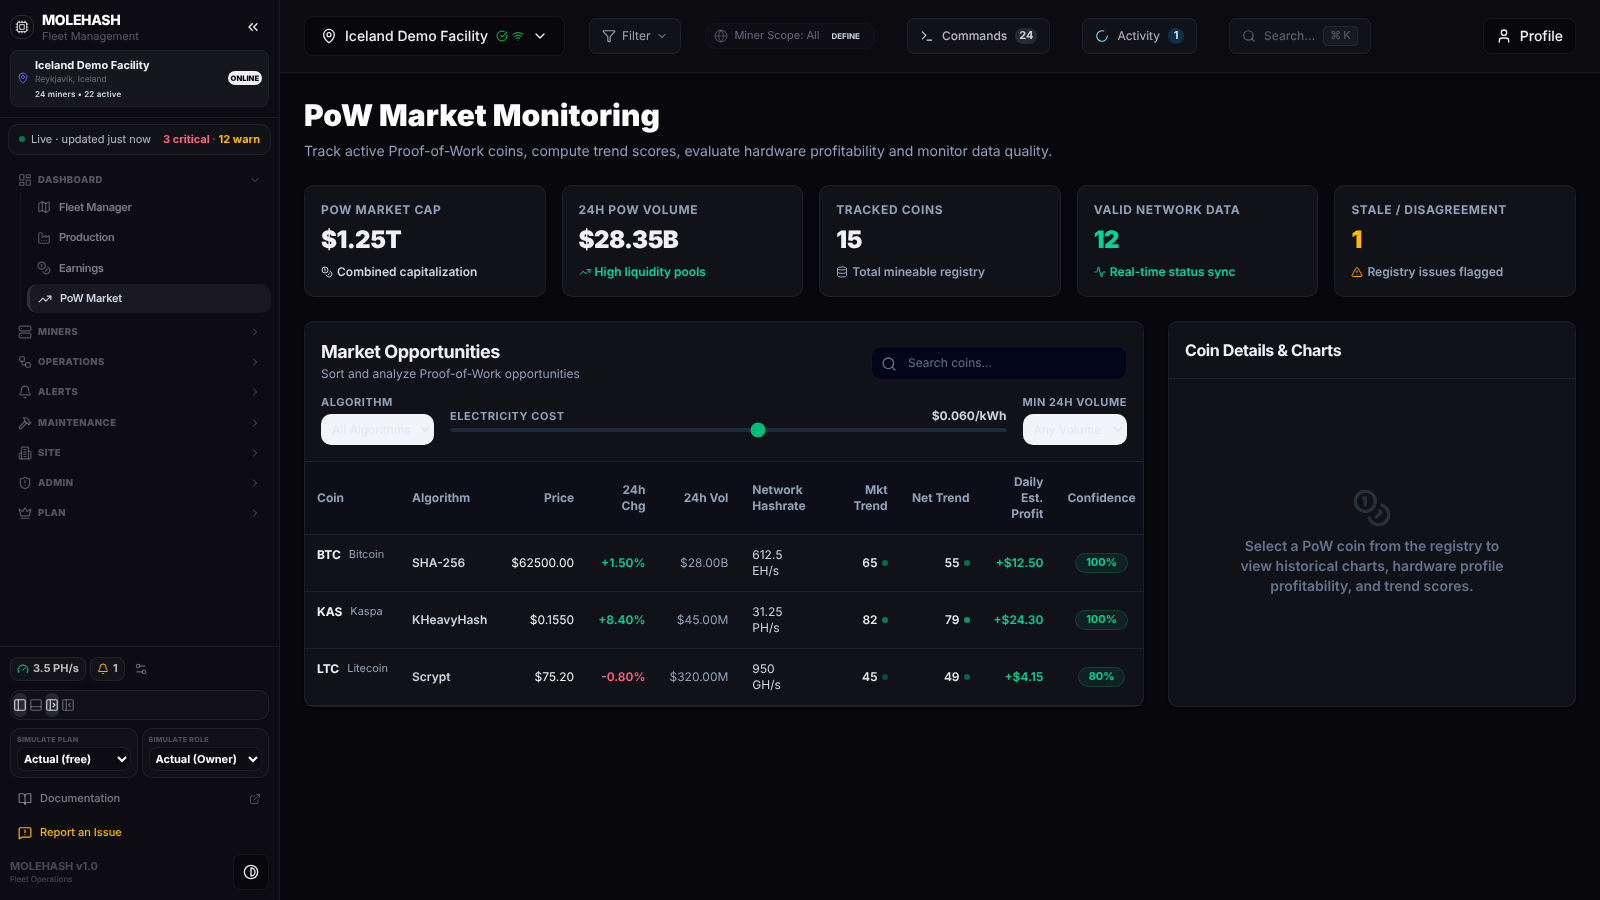The height and width of the screenshot is (900, 1600).
Task: Click in the Search coins field
Action: [x=999, y=363]
